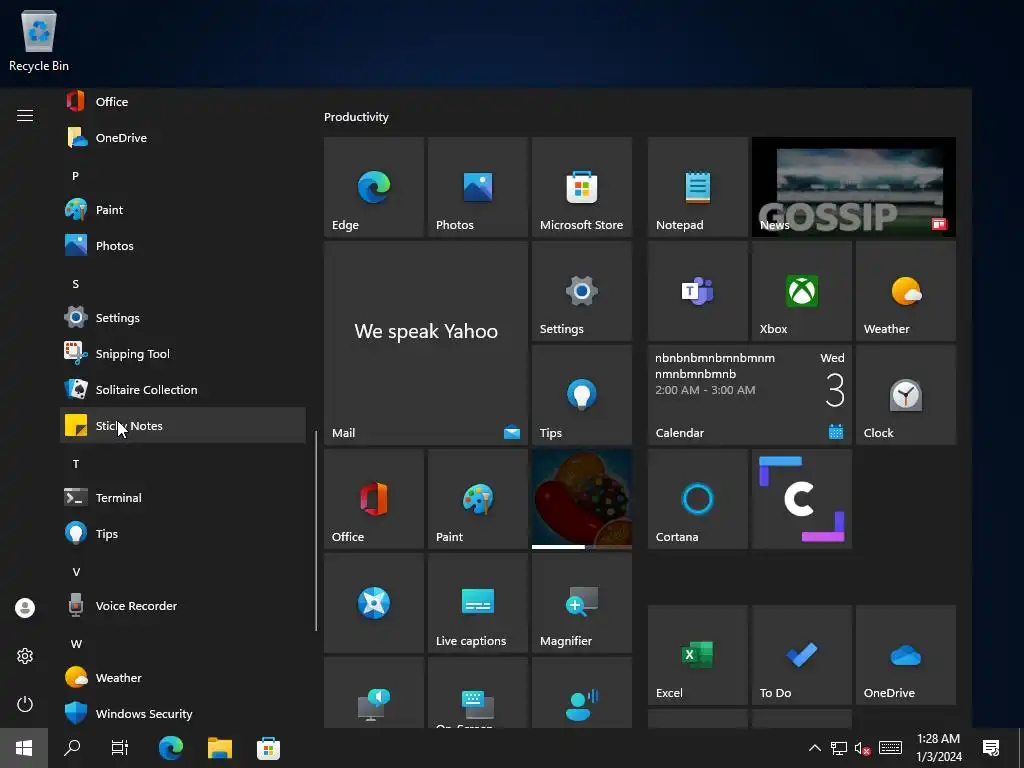This screenshot has width=1024, height=768.
Task: Open Sticky Notes from the app list
Action: pyautogui.click(x=183, y=425)
